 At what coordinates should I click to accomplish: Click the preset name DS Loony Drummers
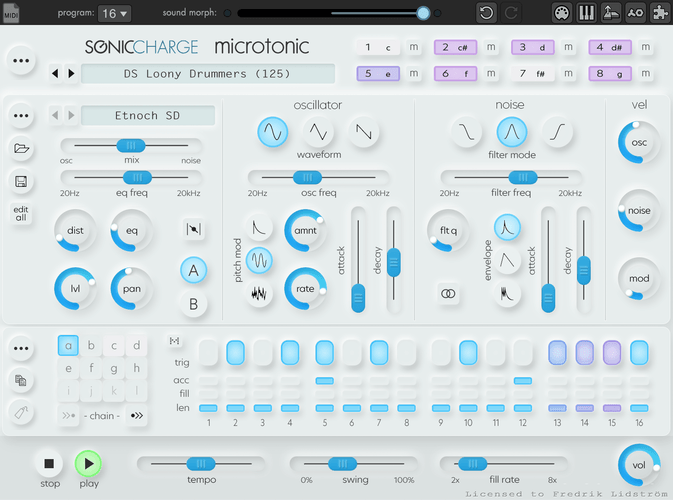click(x=208, y=73)
